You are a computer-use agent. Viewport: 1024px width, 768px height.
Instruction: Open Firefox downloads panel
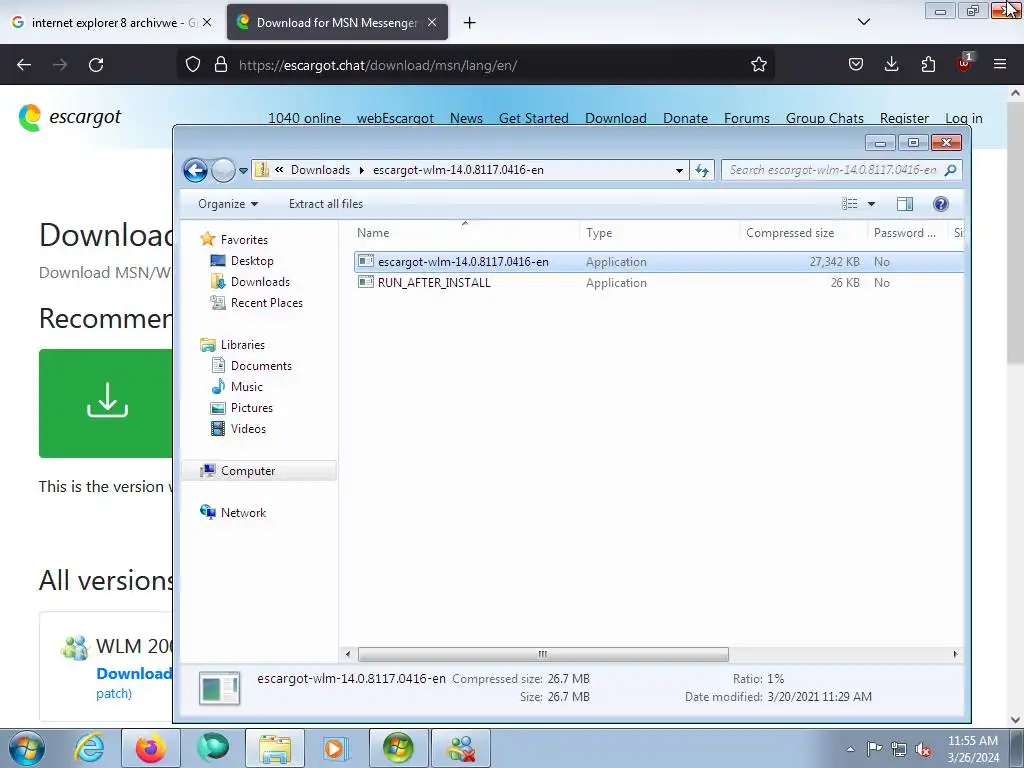pyautogui.click(x=891, y=65)
